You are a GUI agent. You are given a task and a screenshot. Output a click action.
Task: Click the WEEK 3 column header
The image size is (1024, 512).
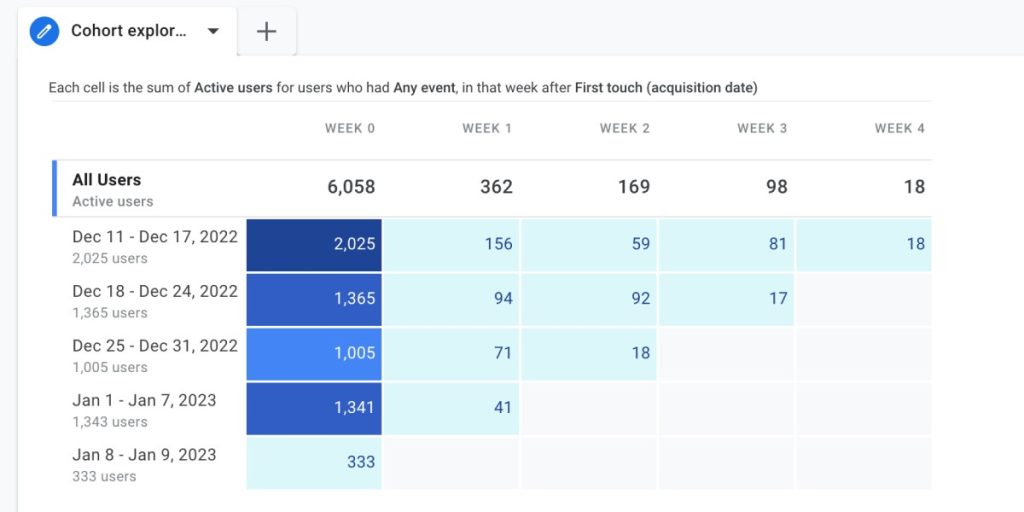762,128
